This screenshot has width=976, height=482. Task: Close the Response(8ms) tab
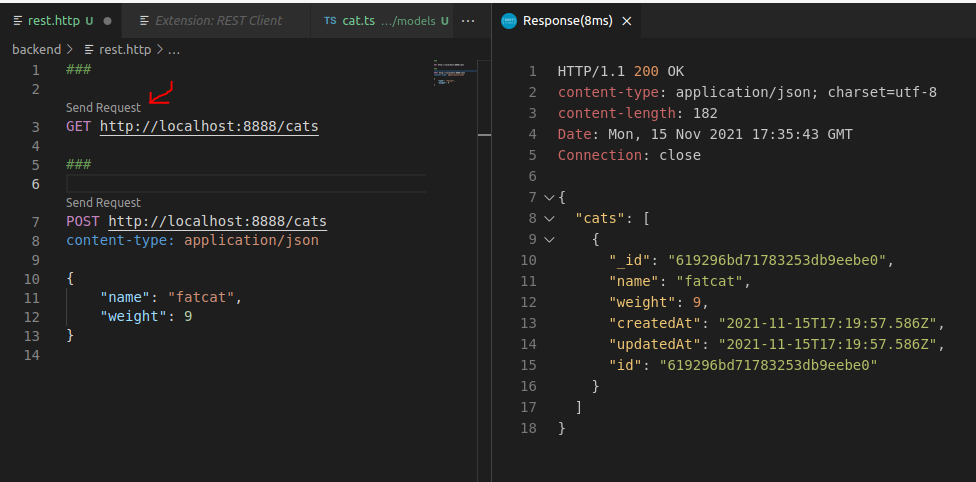tap(626, 20)
